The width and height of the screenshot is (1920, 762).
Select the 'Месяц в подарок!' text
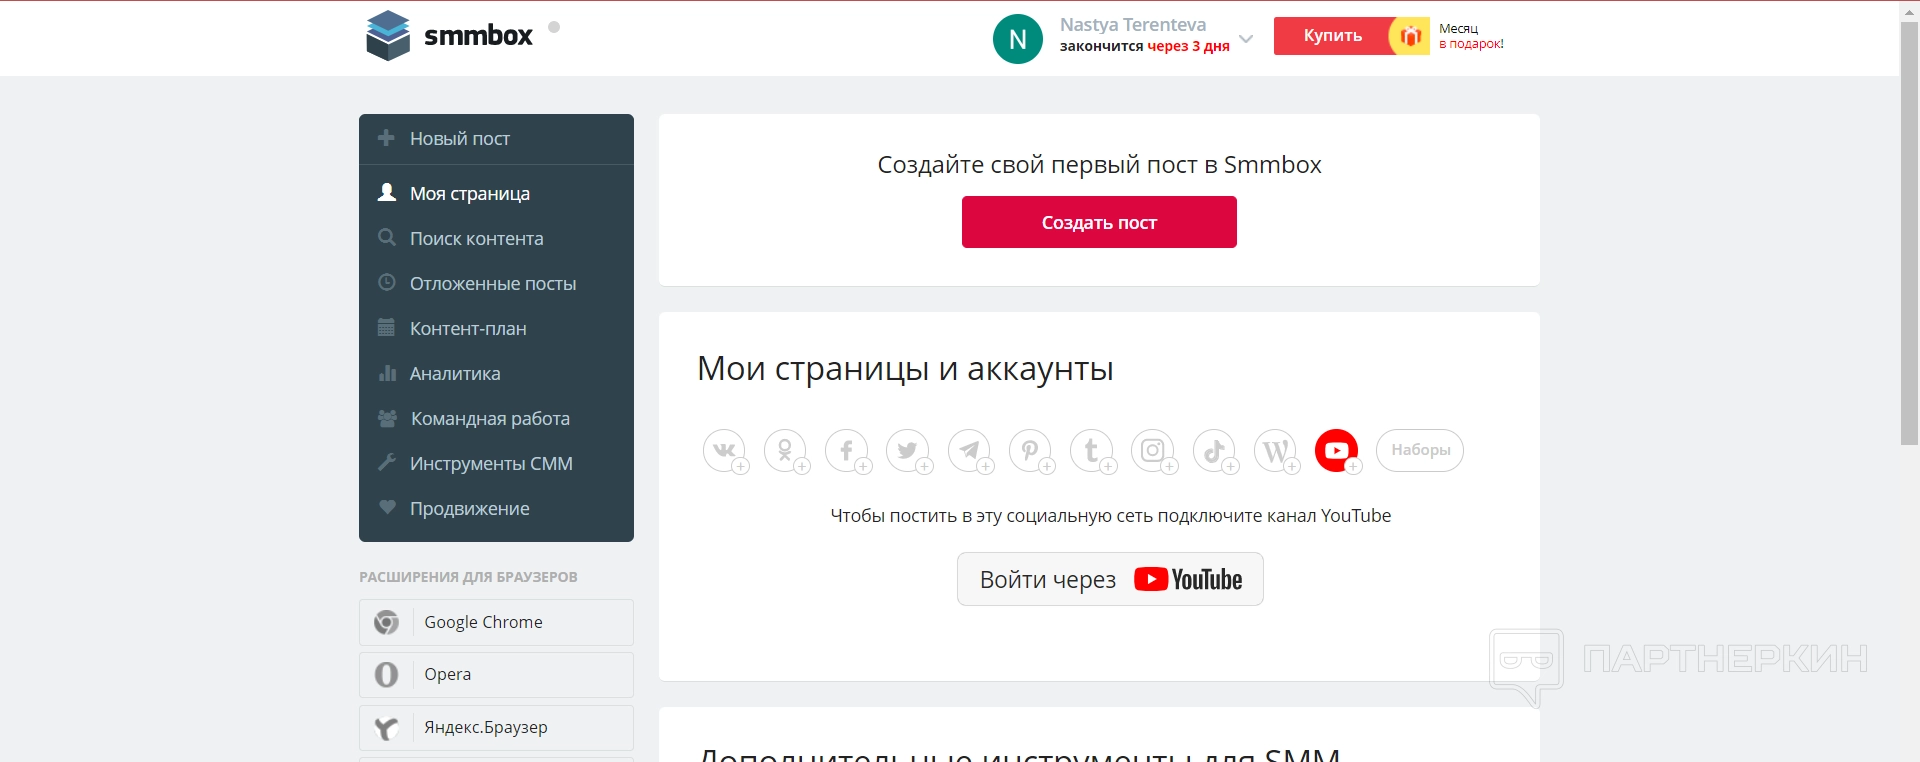[x=1471, y=36]
